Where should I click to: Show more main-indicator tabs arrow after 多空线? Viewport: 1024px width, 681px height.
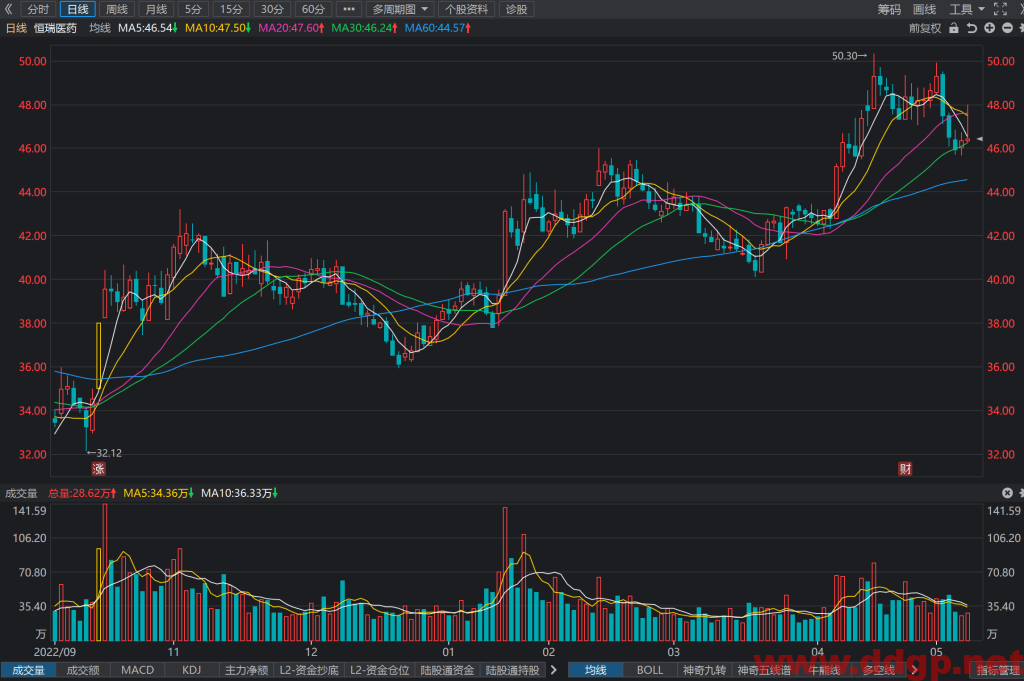coord(914,670)
